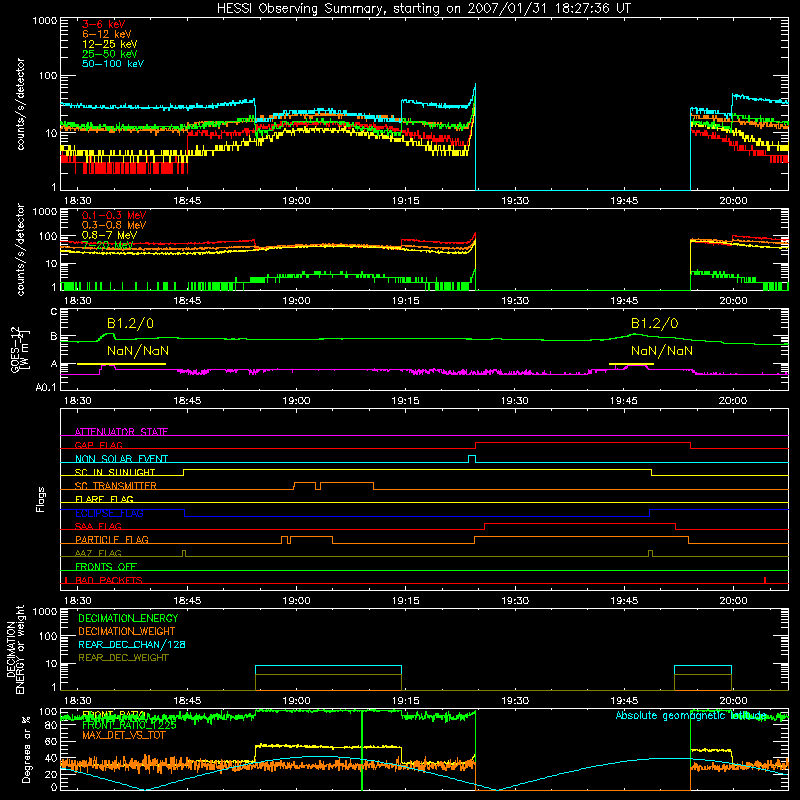The width and height of the screenshot is (800, 800).
Task: Click the SAA_FLAG label
Action: click(98, 526)
